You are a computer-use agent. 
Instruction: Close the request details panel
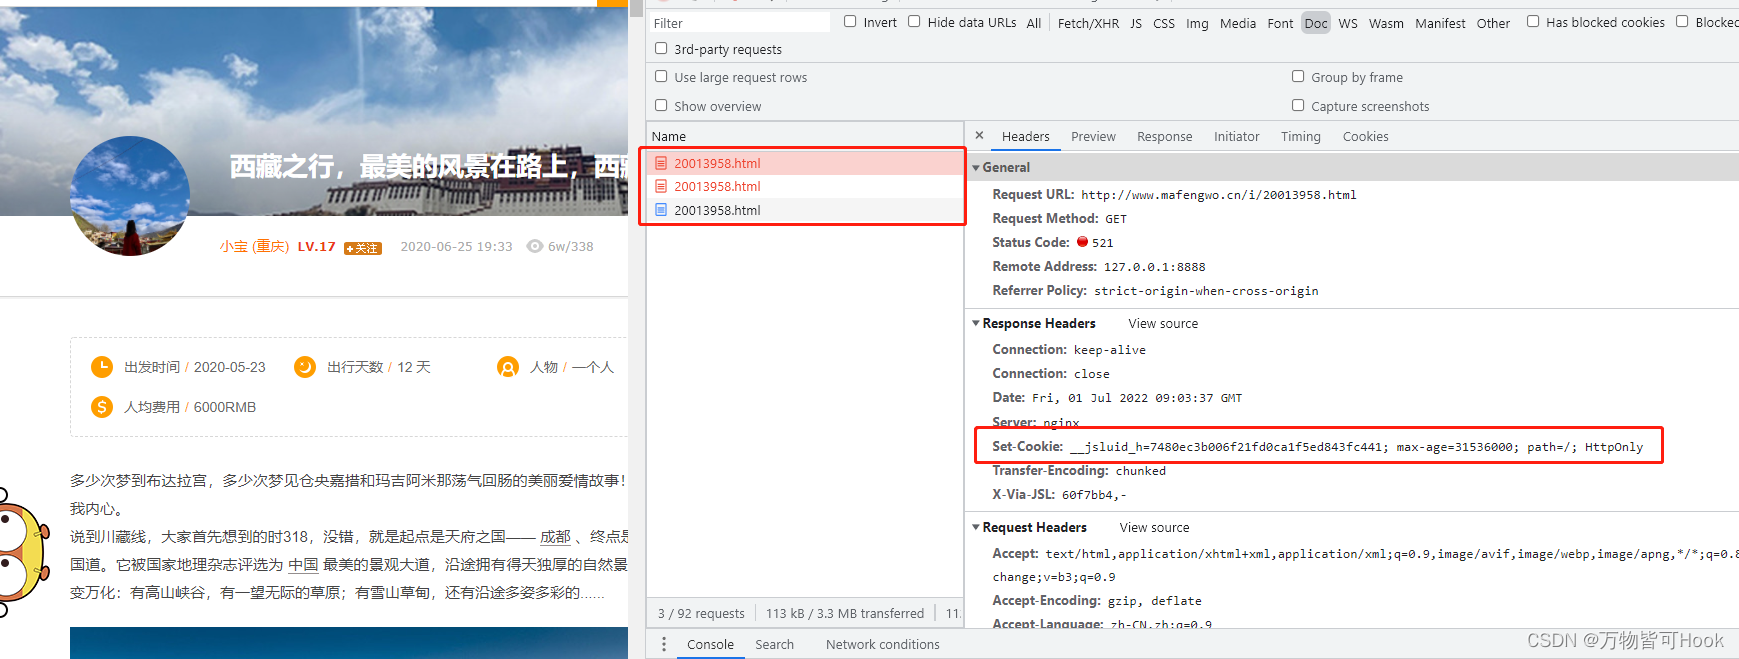[979, 136]
